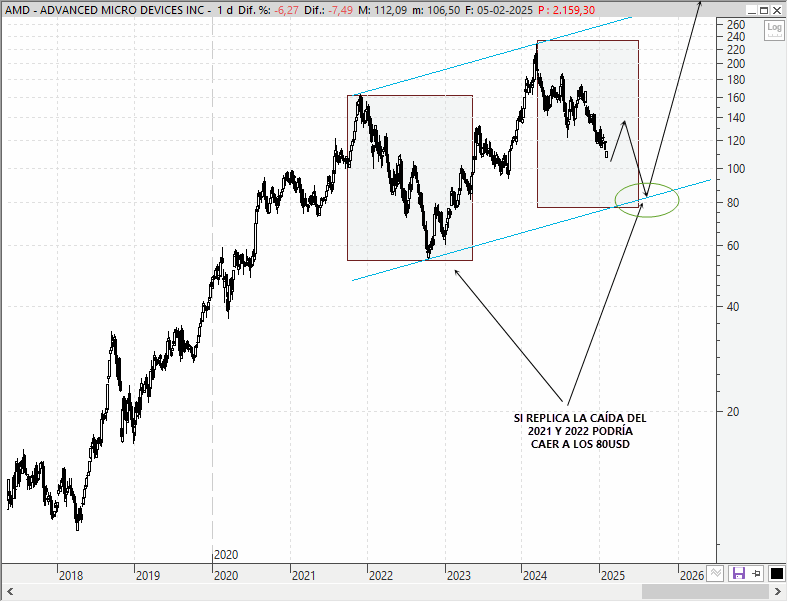Open the black color swatch
788x602 pixels.
click(x=776, y=573)
